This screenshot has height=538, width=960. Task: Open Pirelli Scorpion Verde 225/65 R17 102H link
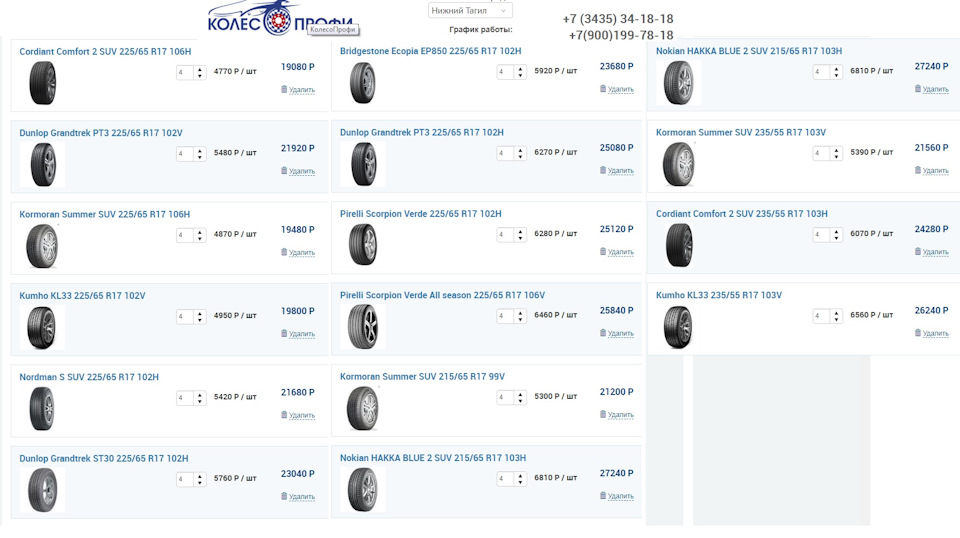421,214
